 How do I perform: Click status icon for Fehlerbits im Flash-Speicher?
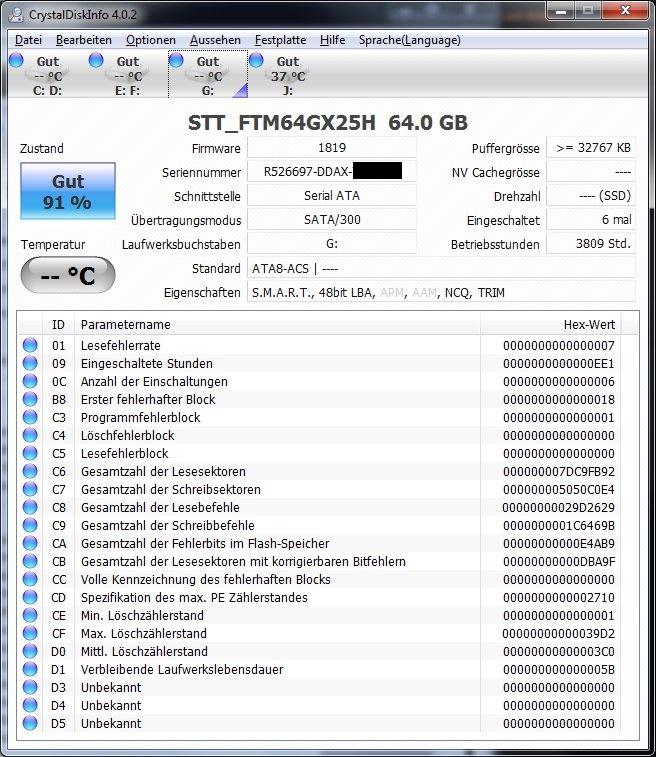coord(30,543)
